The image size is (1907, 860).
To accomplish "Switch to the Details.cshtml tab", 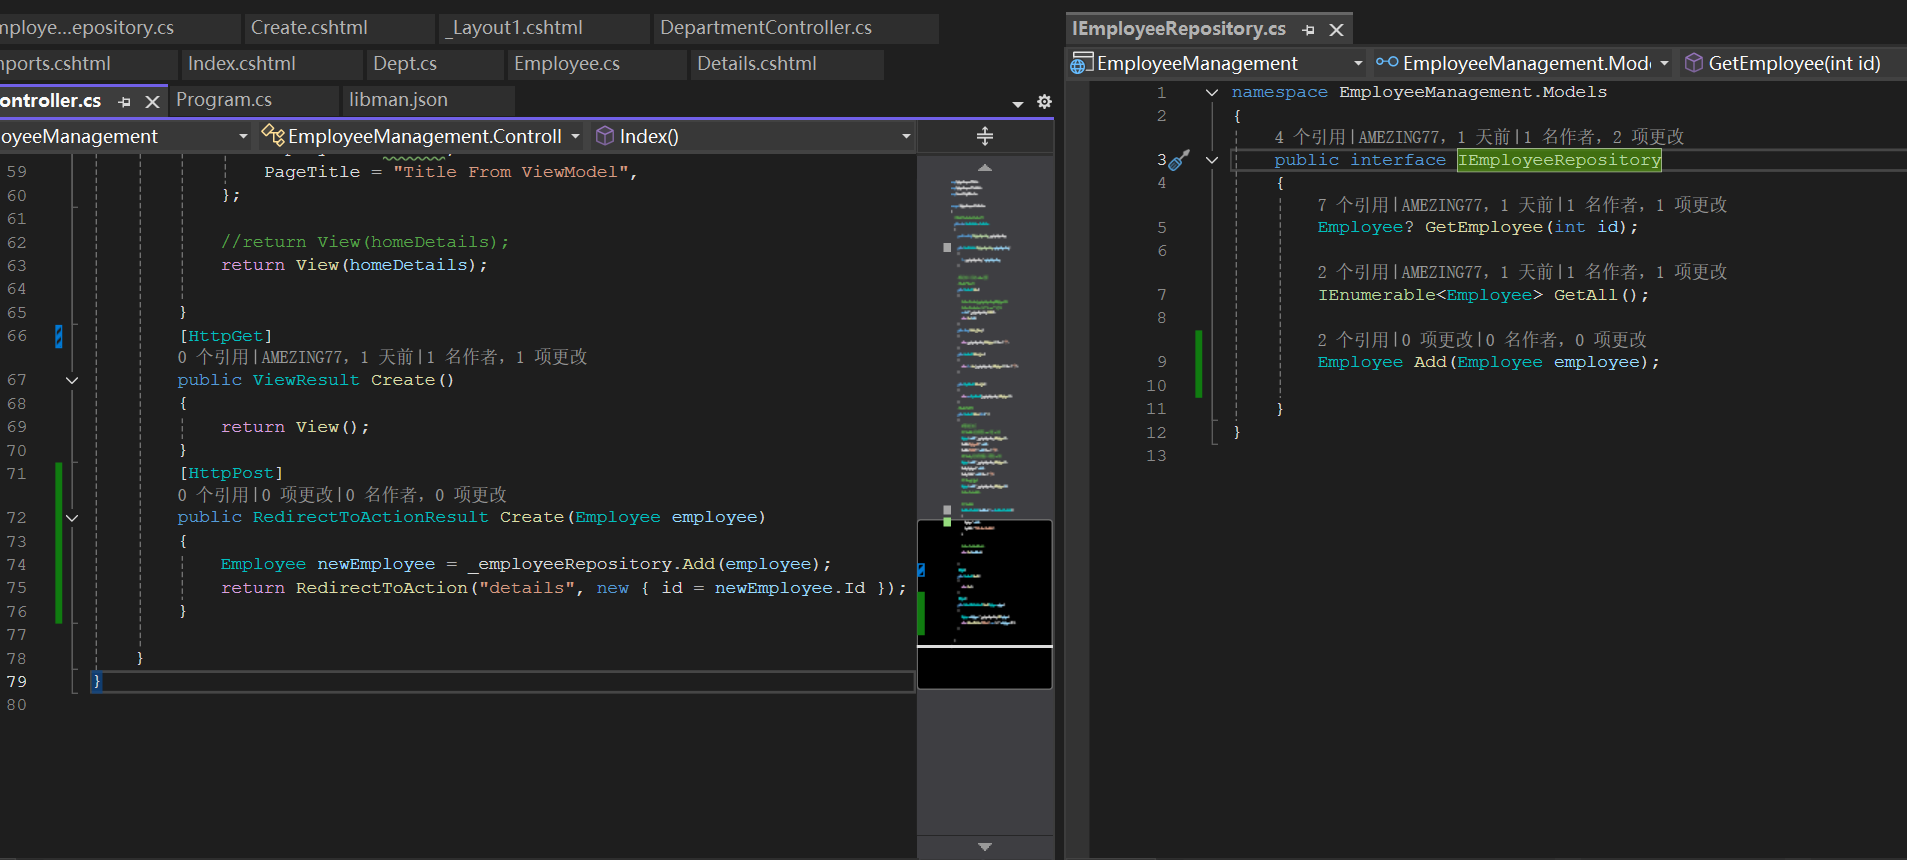I will tap(786, 64).
